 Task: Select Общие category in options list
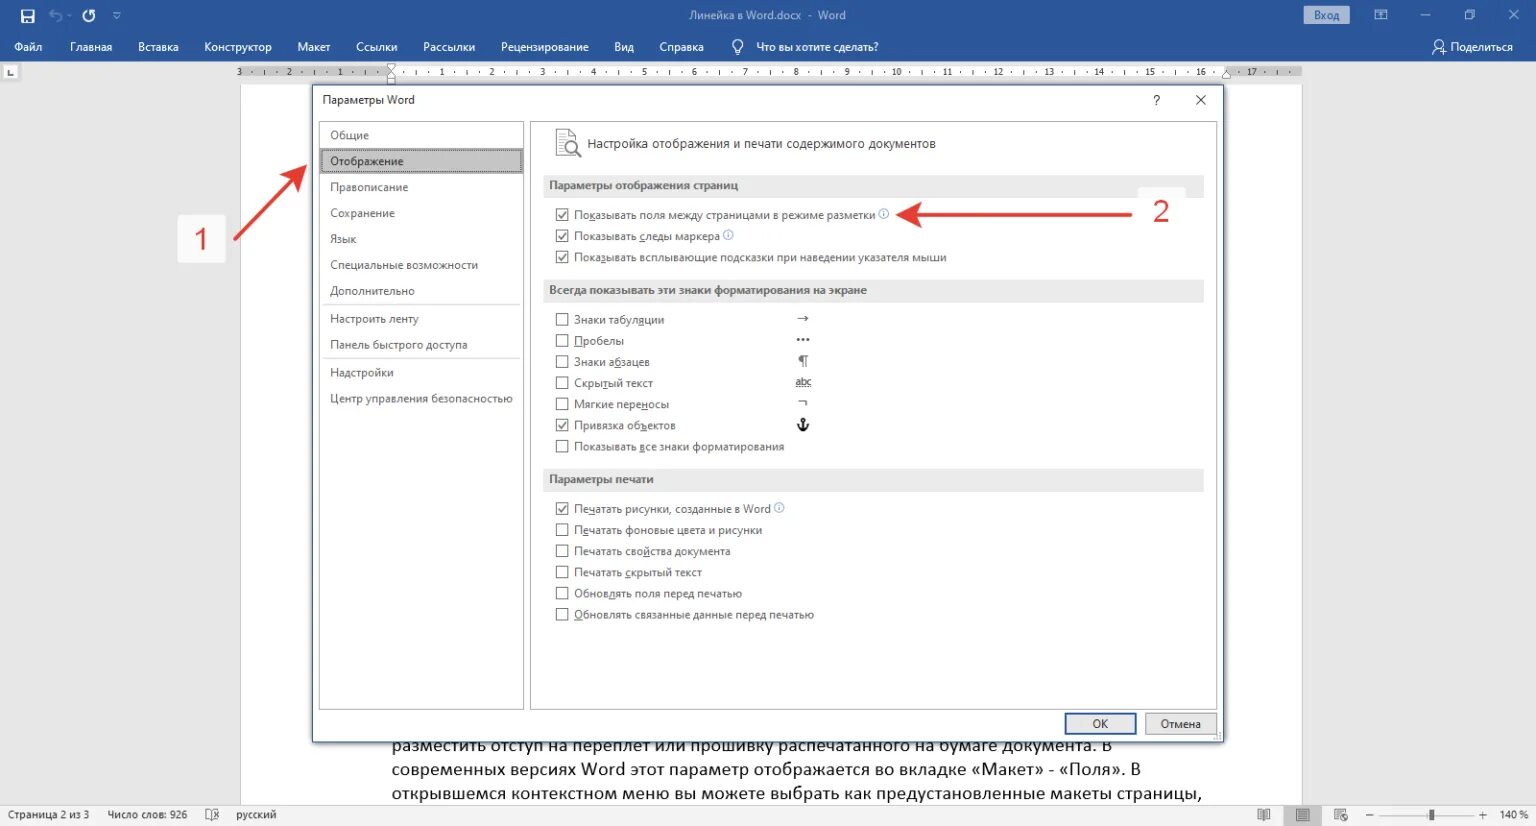421,135
